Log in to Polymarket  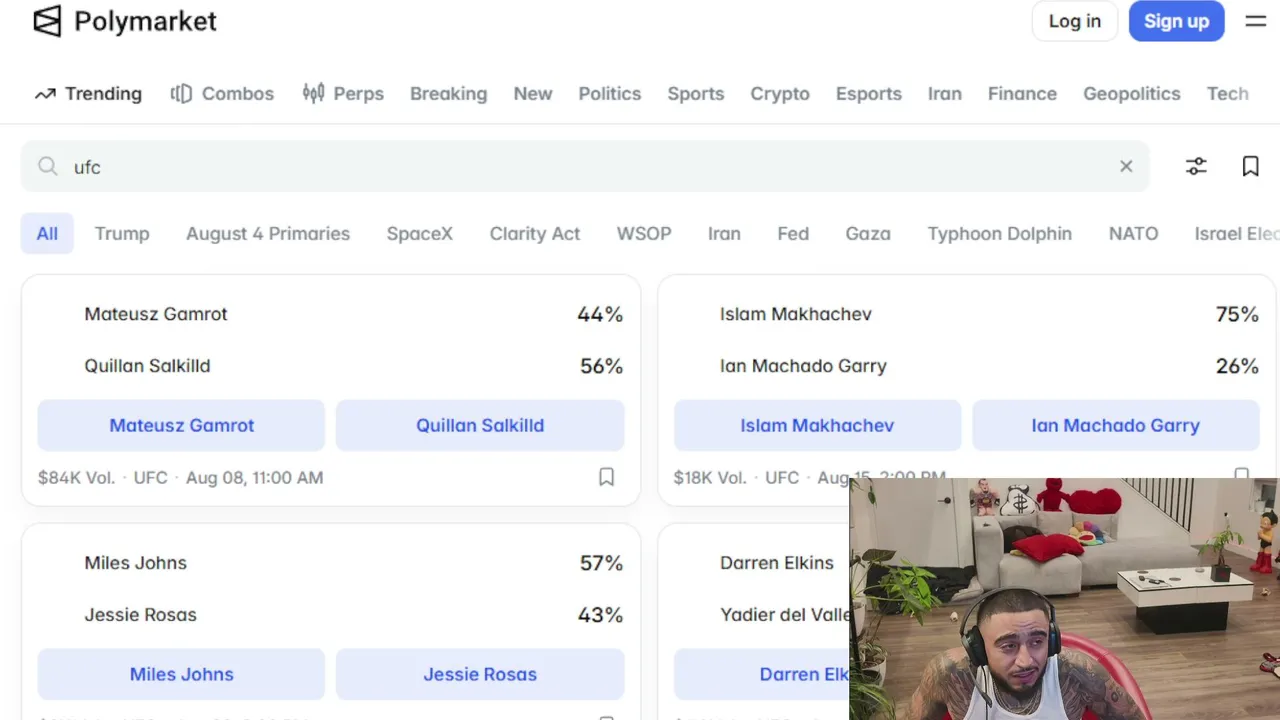1075,21
